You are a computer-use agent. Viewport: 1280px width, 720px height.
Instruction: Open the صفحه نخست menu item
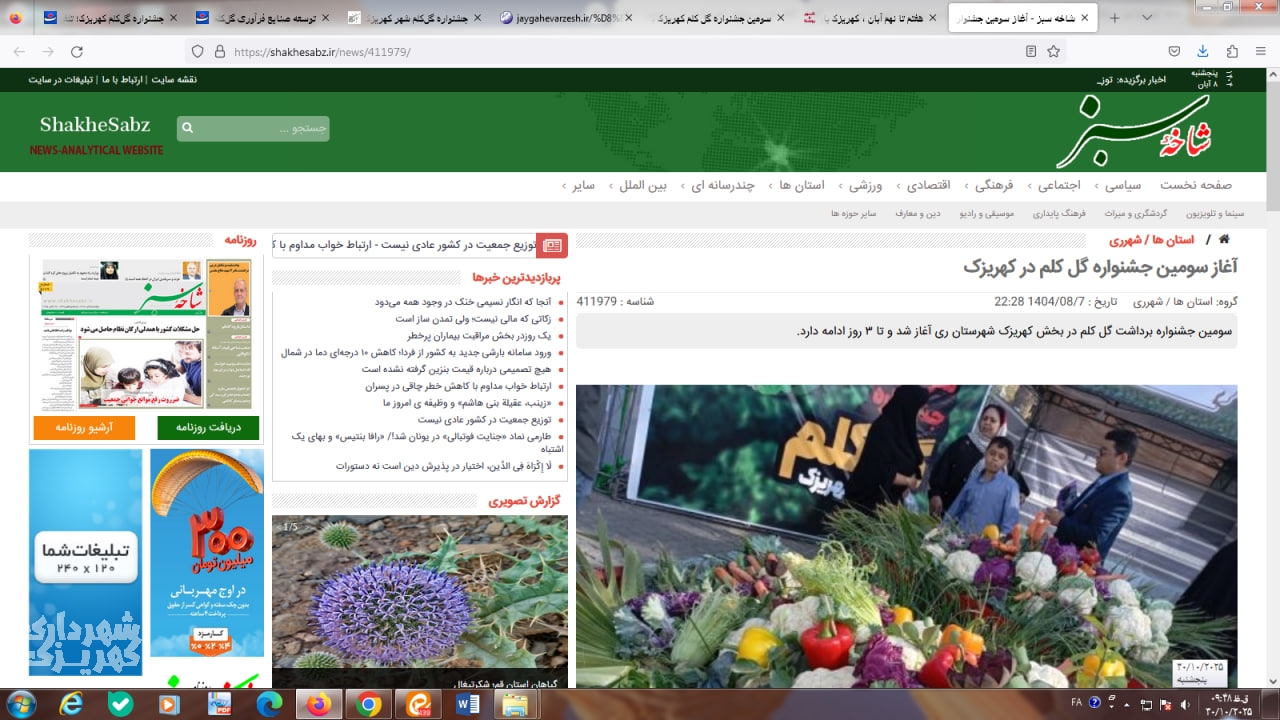(x=1196, y=185)
